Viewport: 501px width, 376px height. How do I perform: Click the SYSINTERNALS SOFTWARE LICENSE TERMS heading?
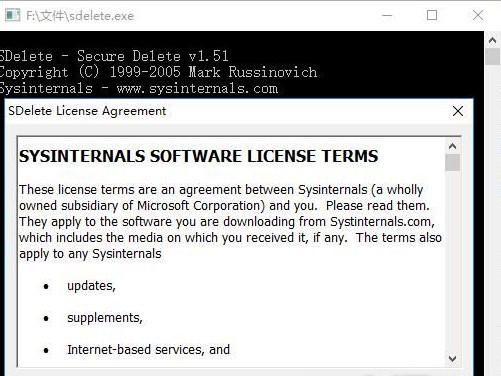[x=199, y=156]
